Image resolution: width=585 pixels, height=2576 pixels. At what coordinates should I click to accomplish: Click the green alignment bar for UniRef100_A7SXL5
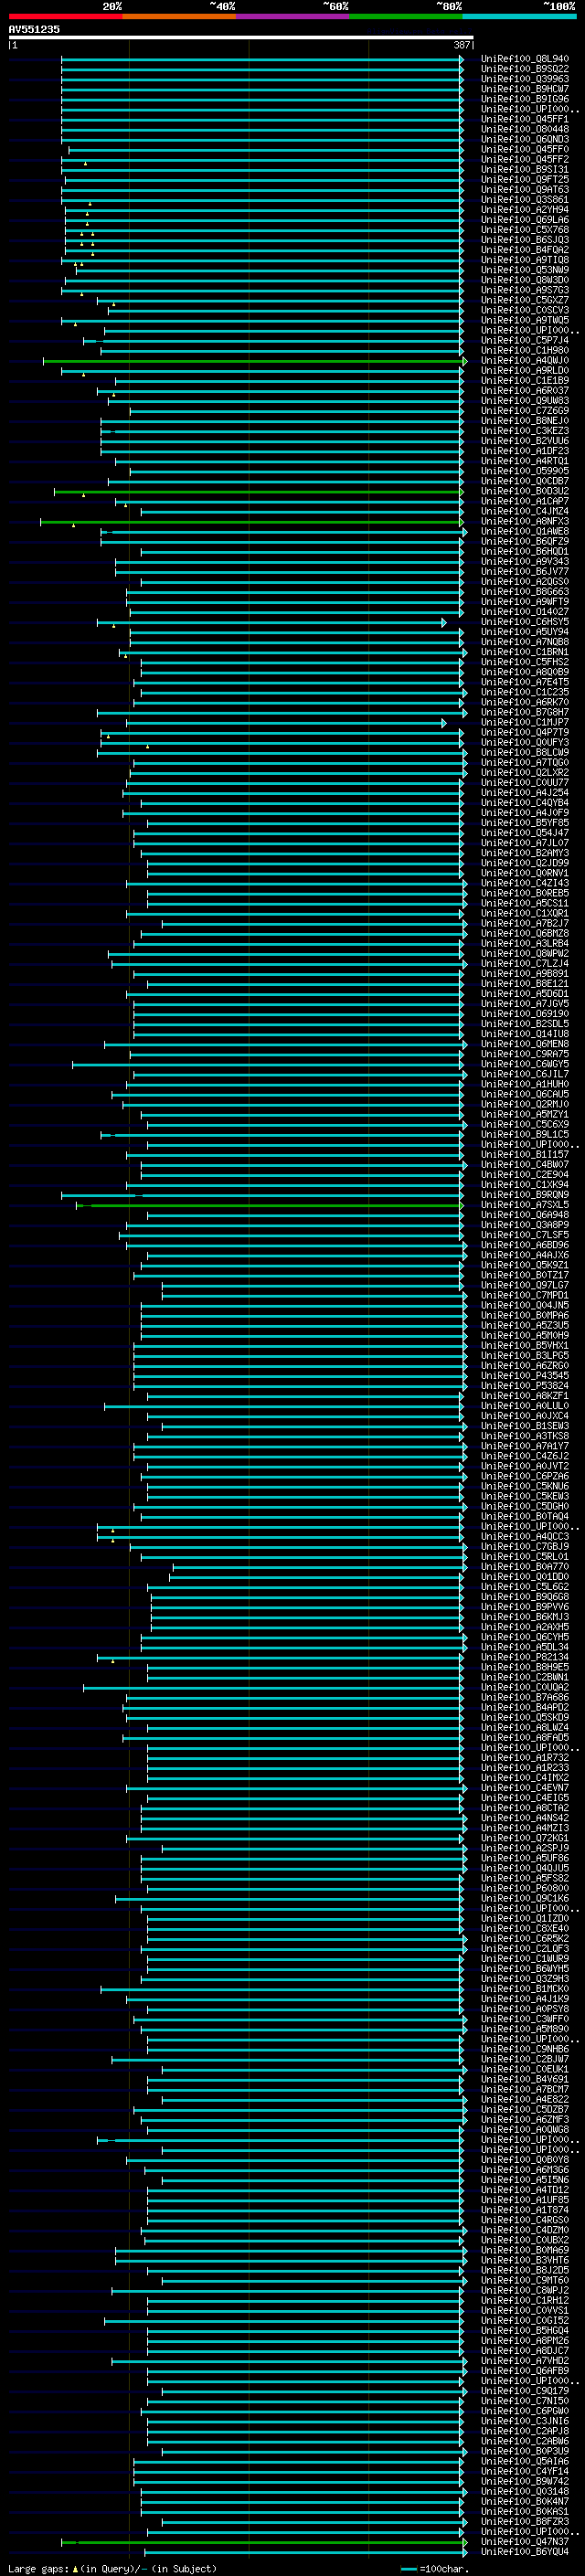270,1205
